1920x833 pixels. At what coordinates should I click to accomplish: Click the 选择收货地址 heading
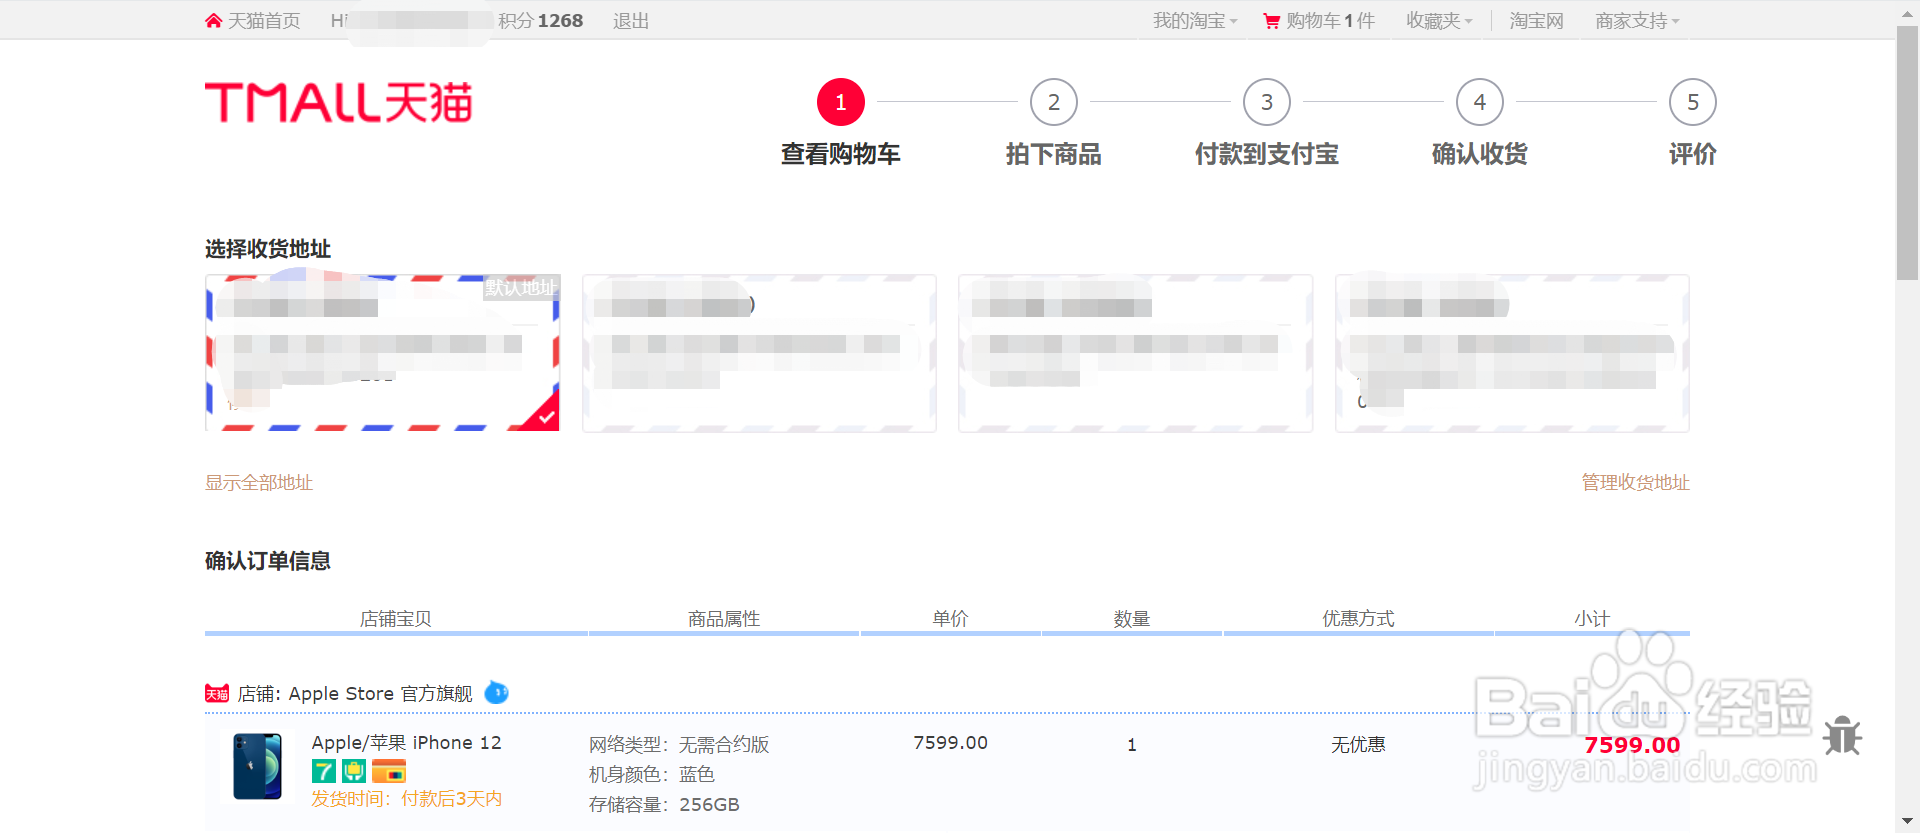268,249
